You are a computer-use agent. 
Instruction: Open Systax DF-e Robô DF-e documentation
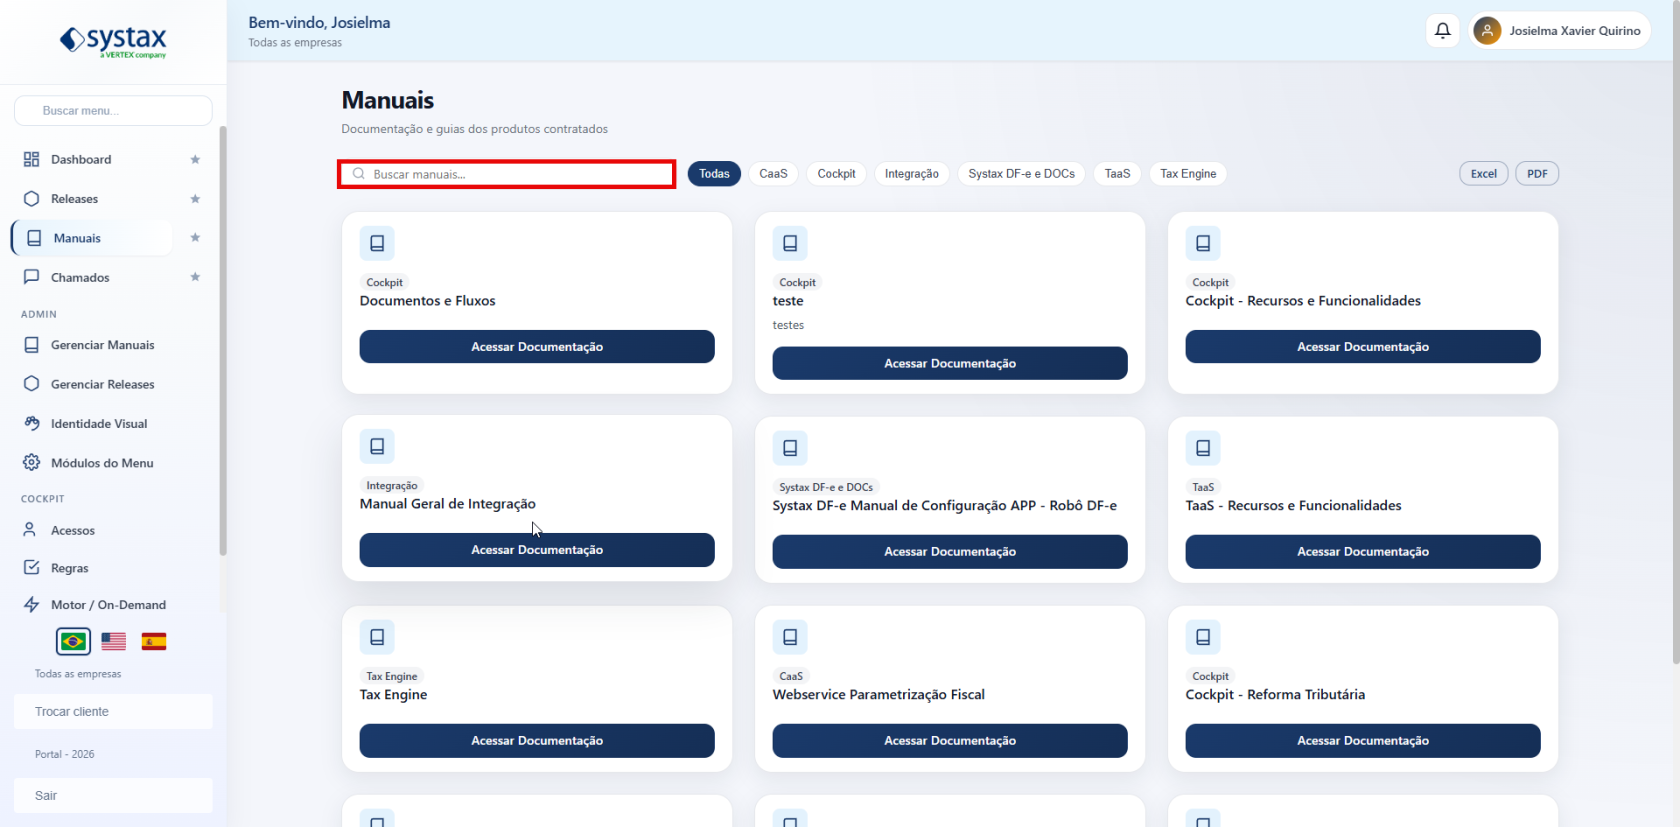click(x=950, y=552)
